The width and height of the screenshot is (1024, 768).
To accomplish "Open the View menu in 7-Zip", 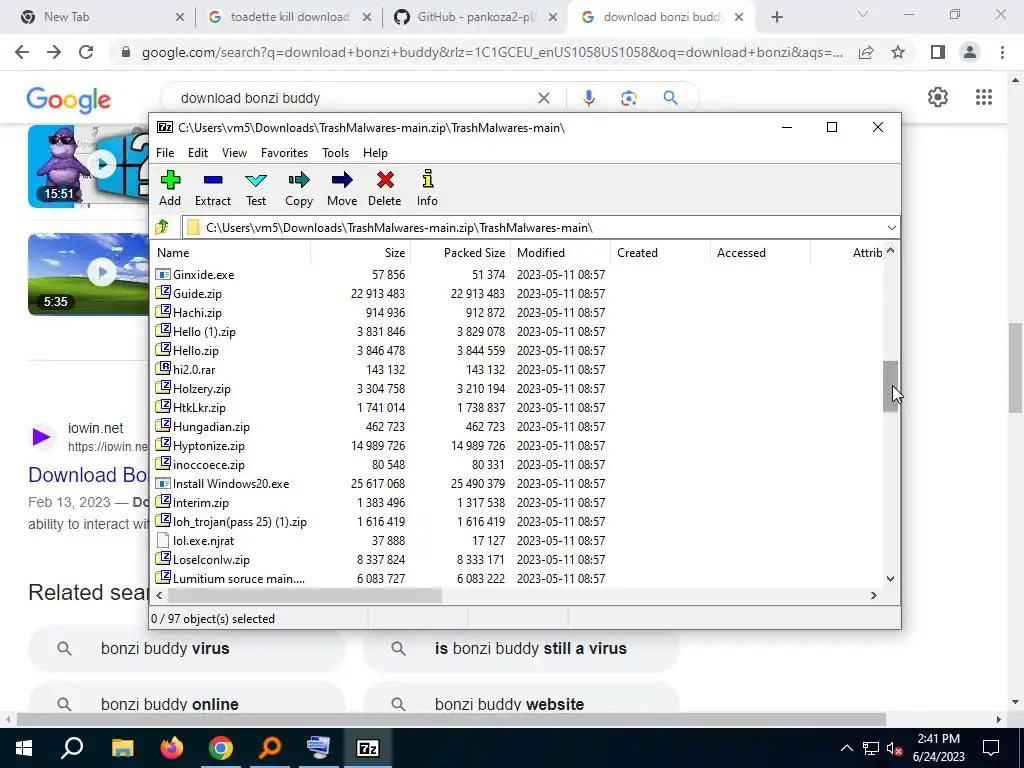I will point(234,153).
